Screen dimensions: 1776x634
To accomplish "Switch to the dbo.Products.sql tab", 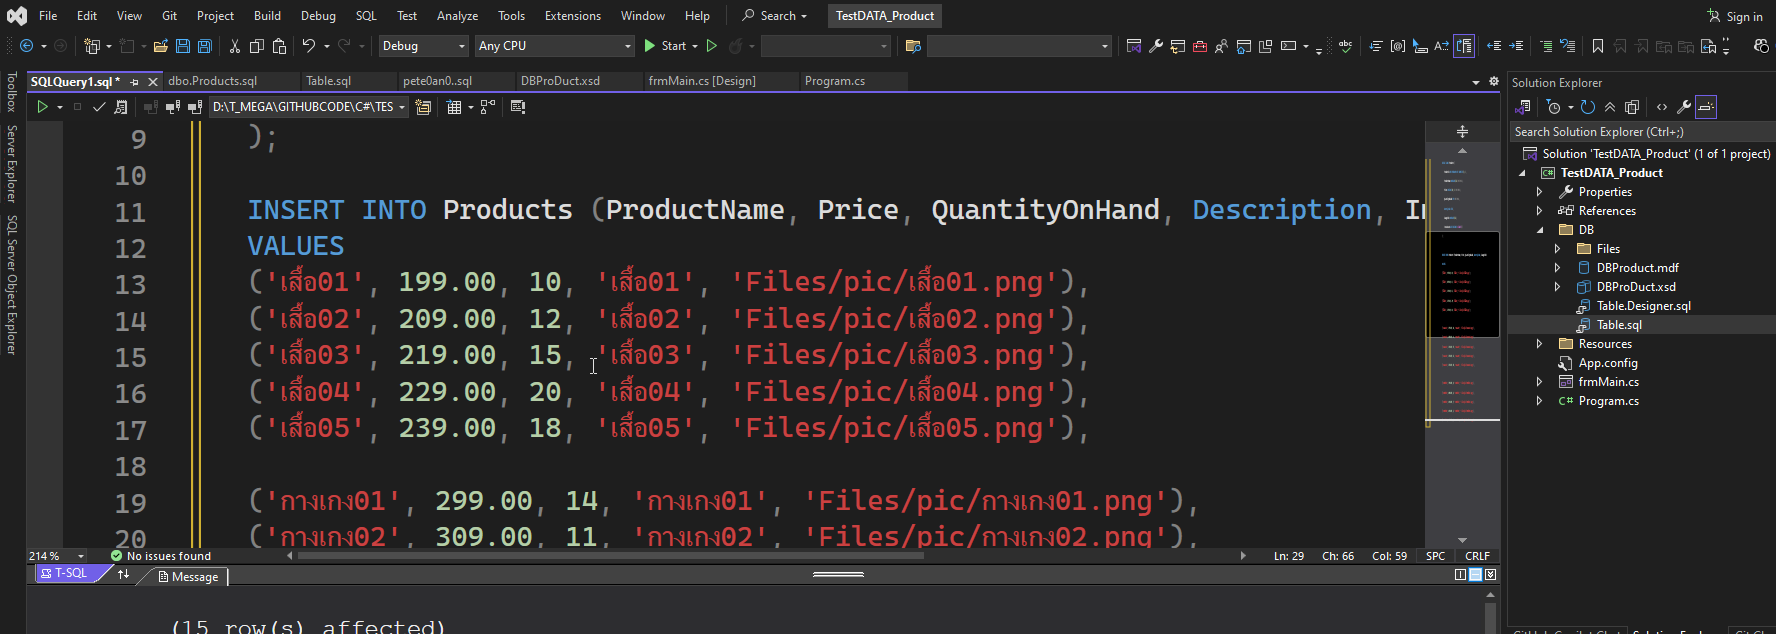I will click(x=213, y=81).
